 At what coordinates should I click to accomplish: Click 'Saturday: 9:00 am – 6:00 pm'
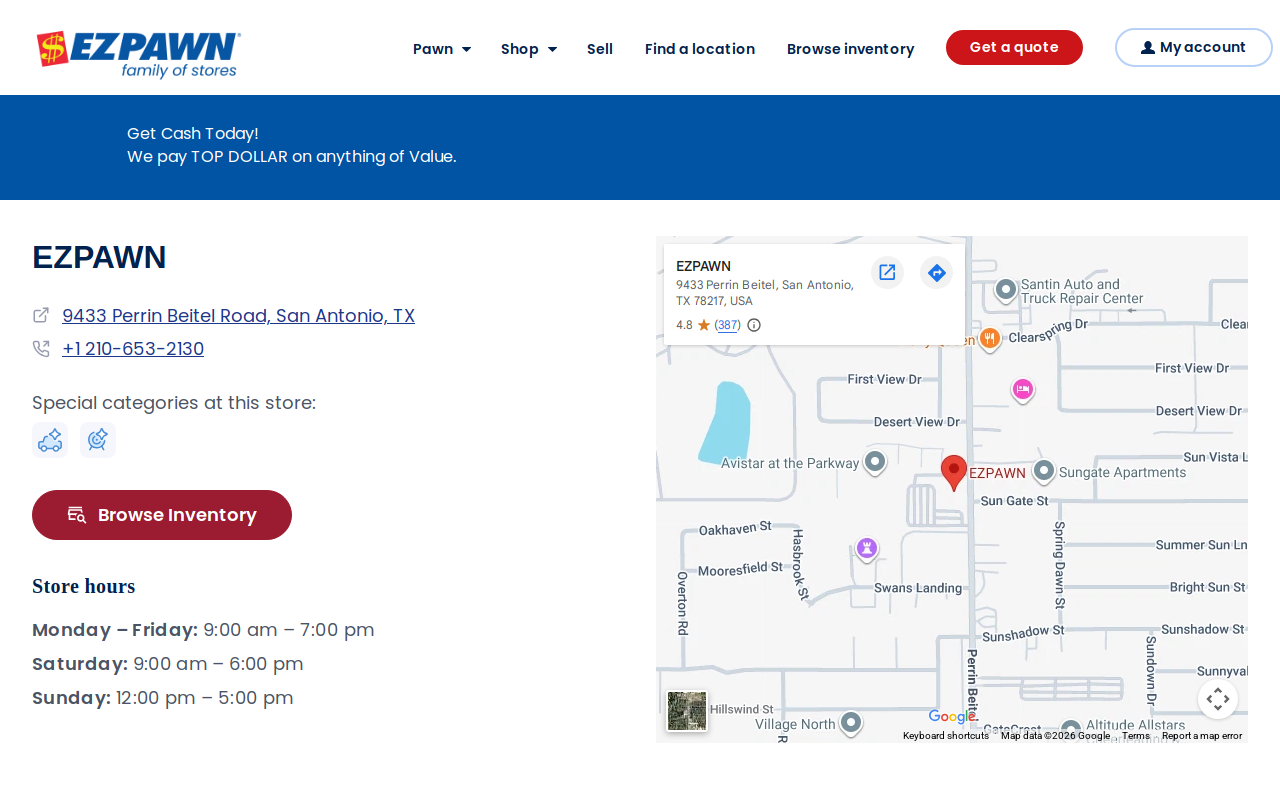click(x=168, y=664)
